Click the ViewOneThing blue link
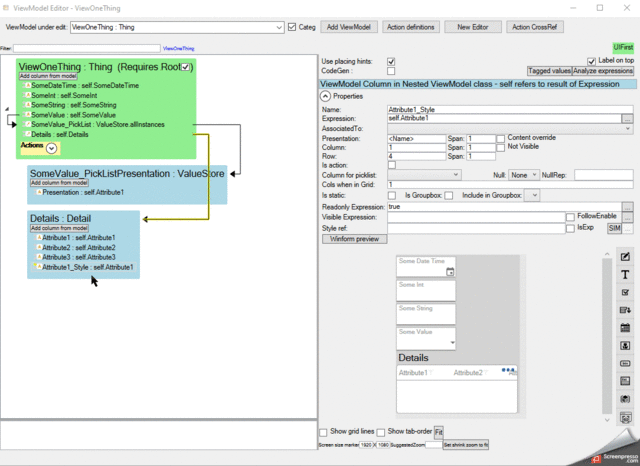Image resolution: width=640 pixels, height=466 pixels. coord(179,49)
